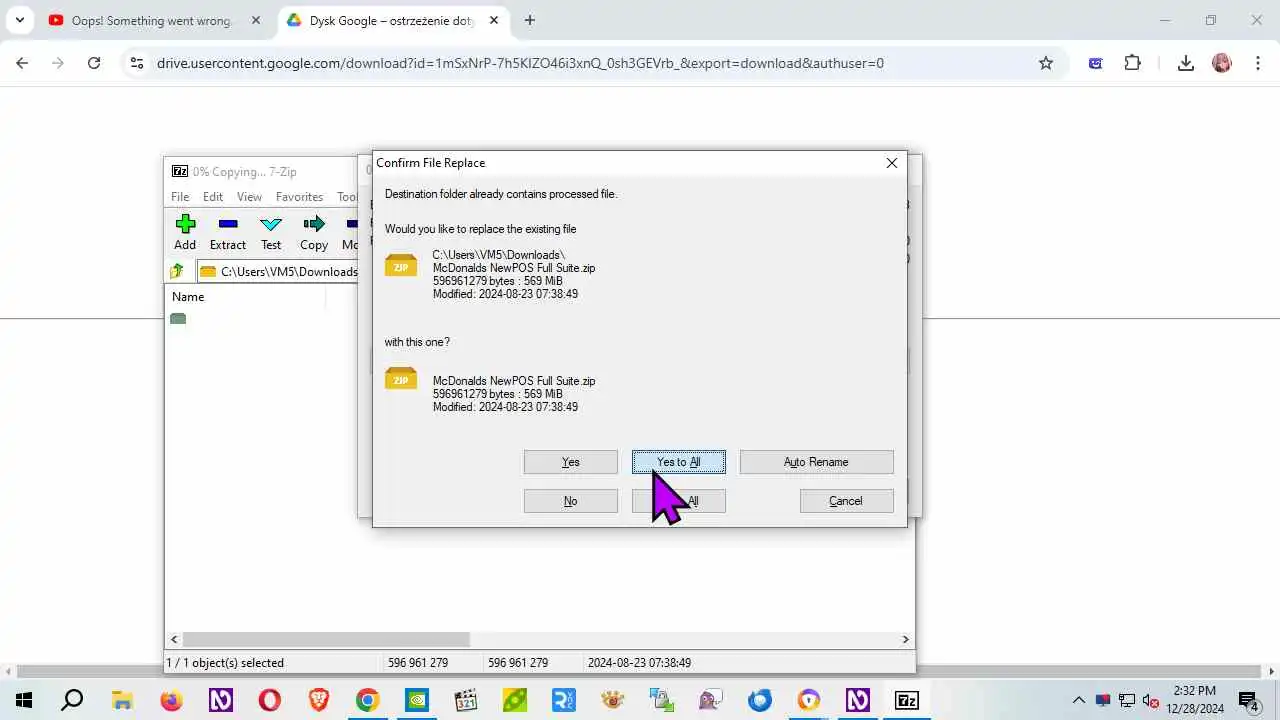Open the File menu in 7-Zip
This screenshot has width=1280, height=720.
[180, 197]
